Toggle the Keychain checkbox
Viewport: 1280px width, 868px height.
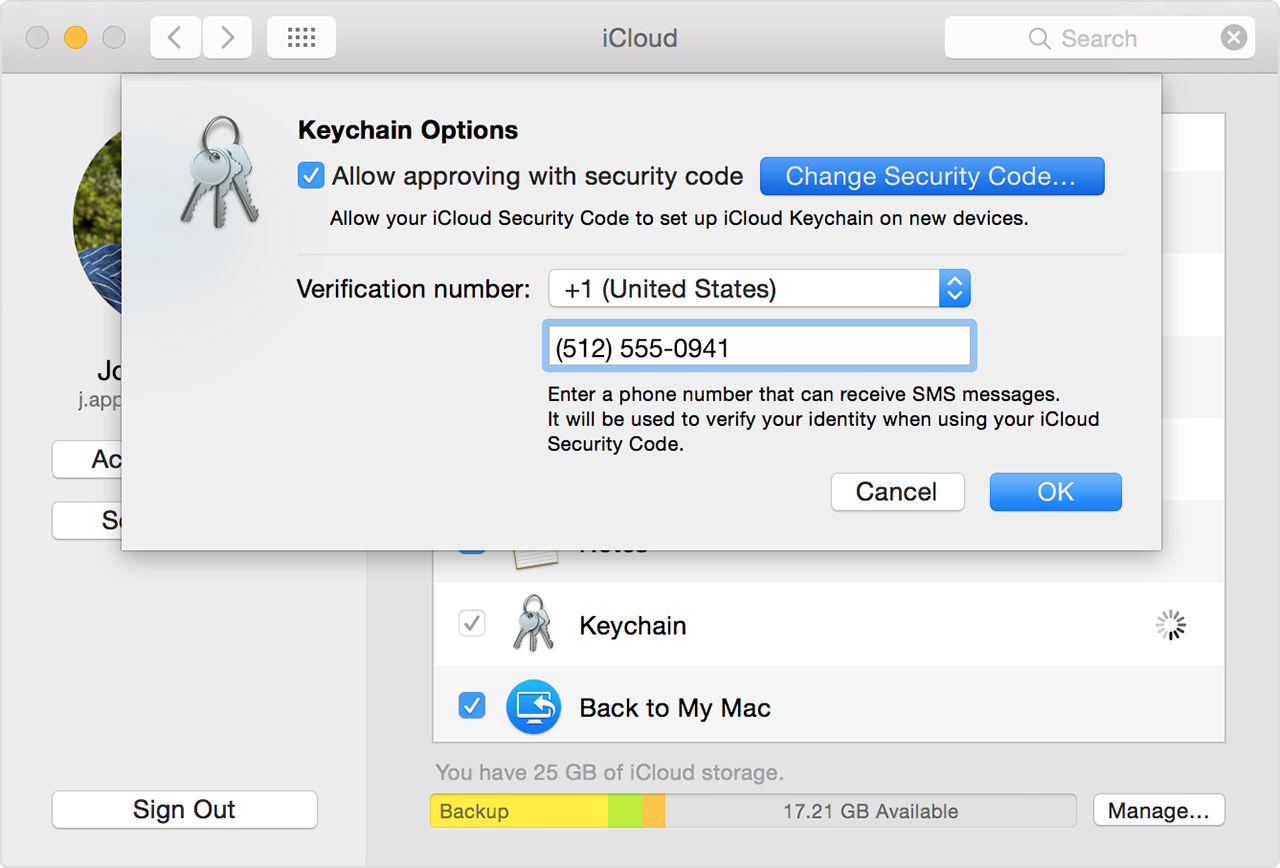471,624
